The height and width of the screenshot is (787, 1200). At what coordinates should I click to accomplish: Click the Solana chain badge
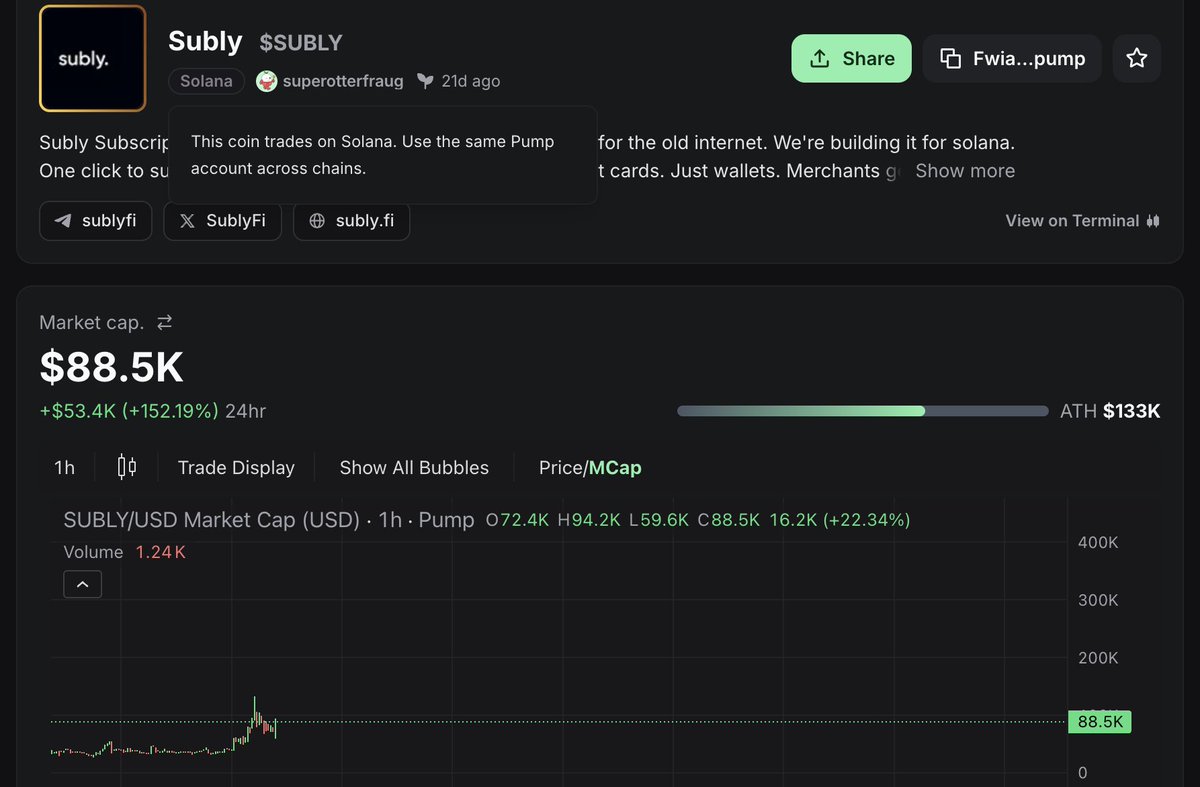206,81
